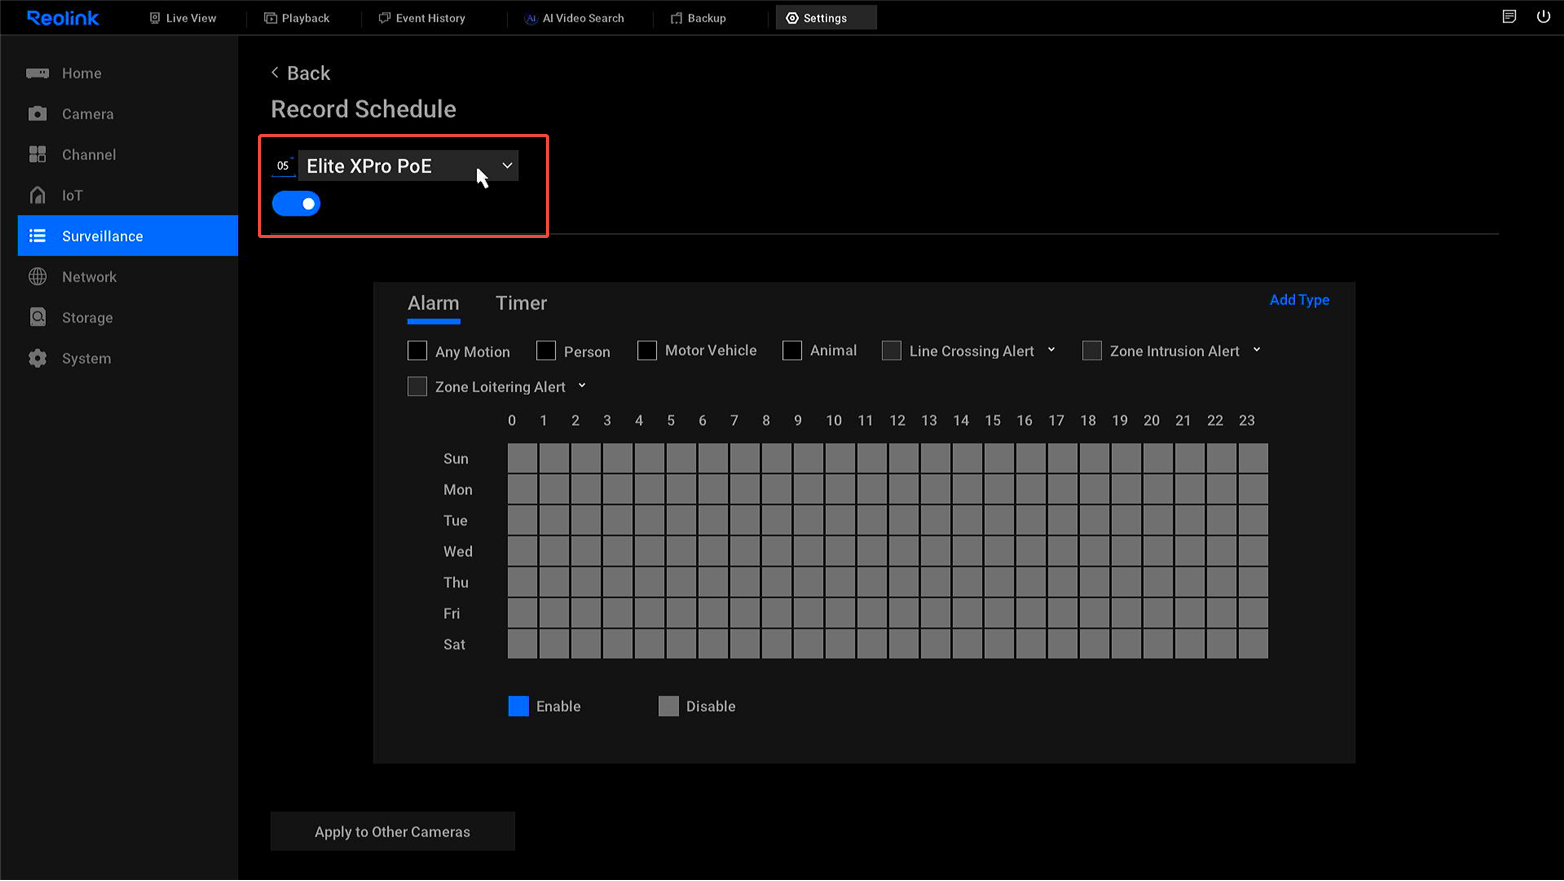Image resolution: width=1564 pixels, height=881 pixels.
Task: Click the System gear icon
Action: [38, 358]
